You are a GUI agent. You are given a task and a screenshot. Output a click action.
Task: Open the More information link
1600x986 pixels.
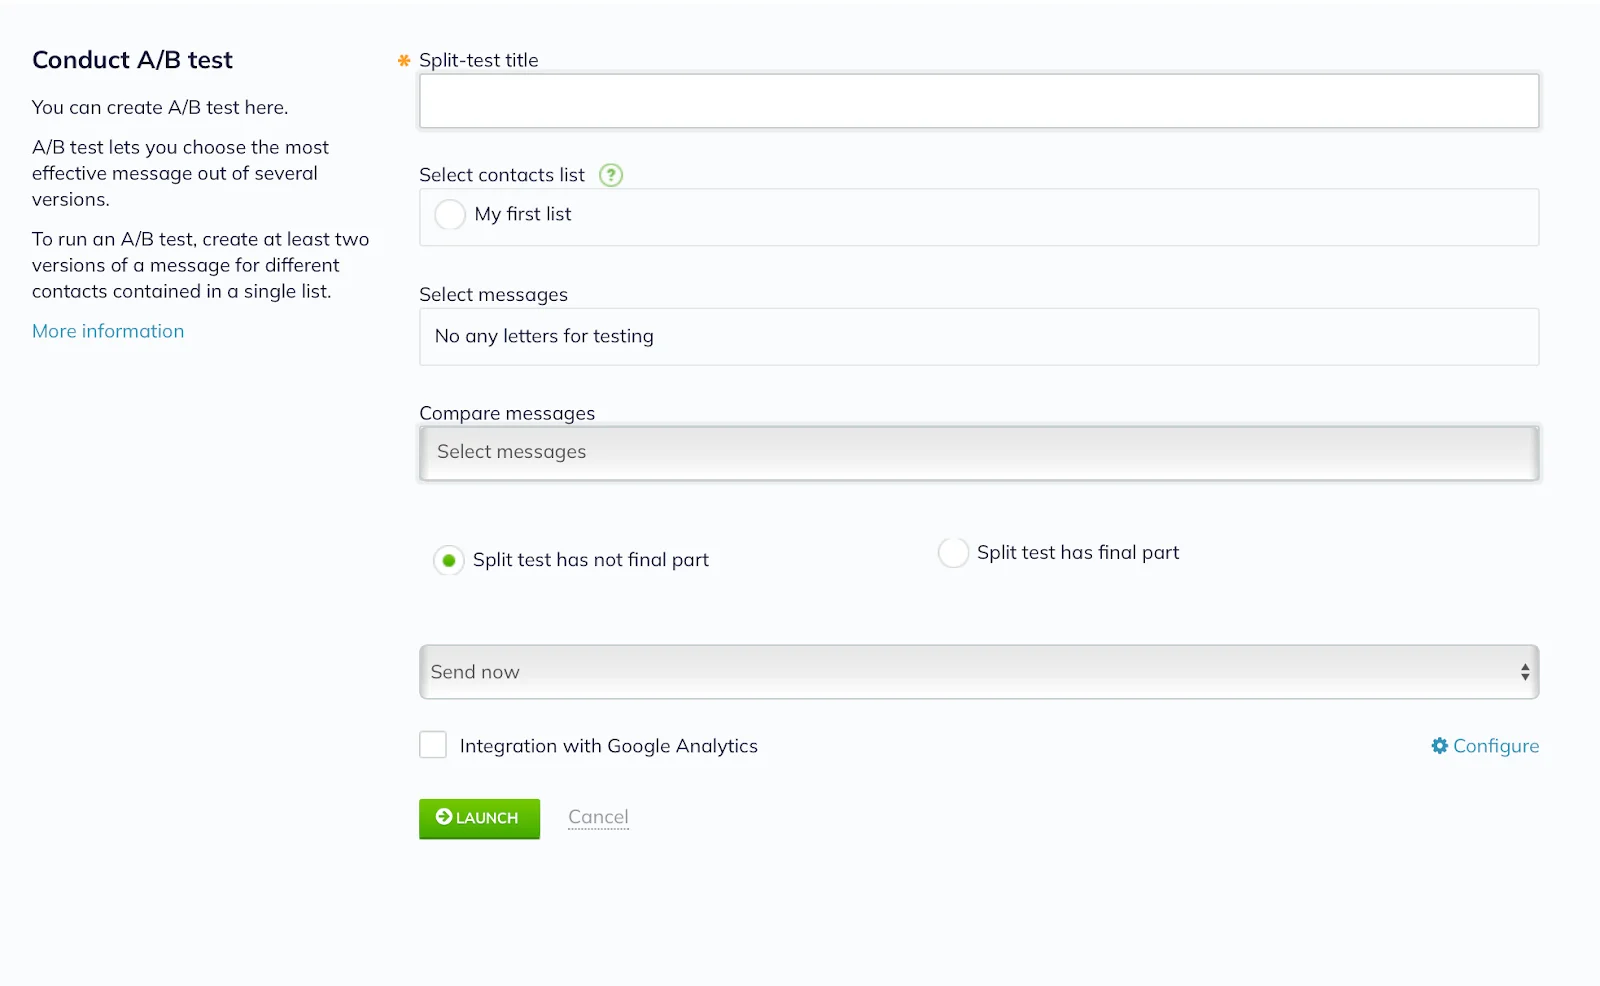click(108, 331)
